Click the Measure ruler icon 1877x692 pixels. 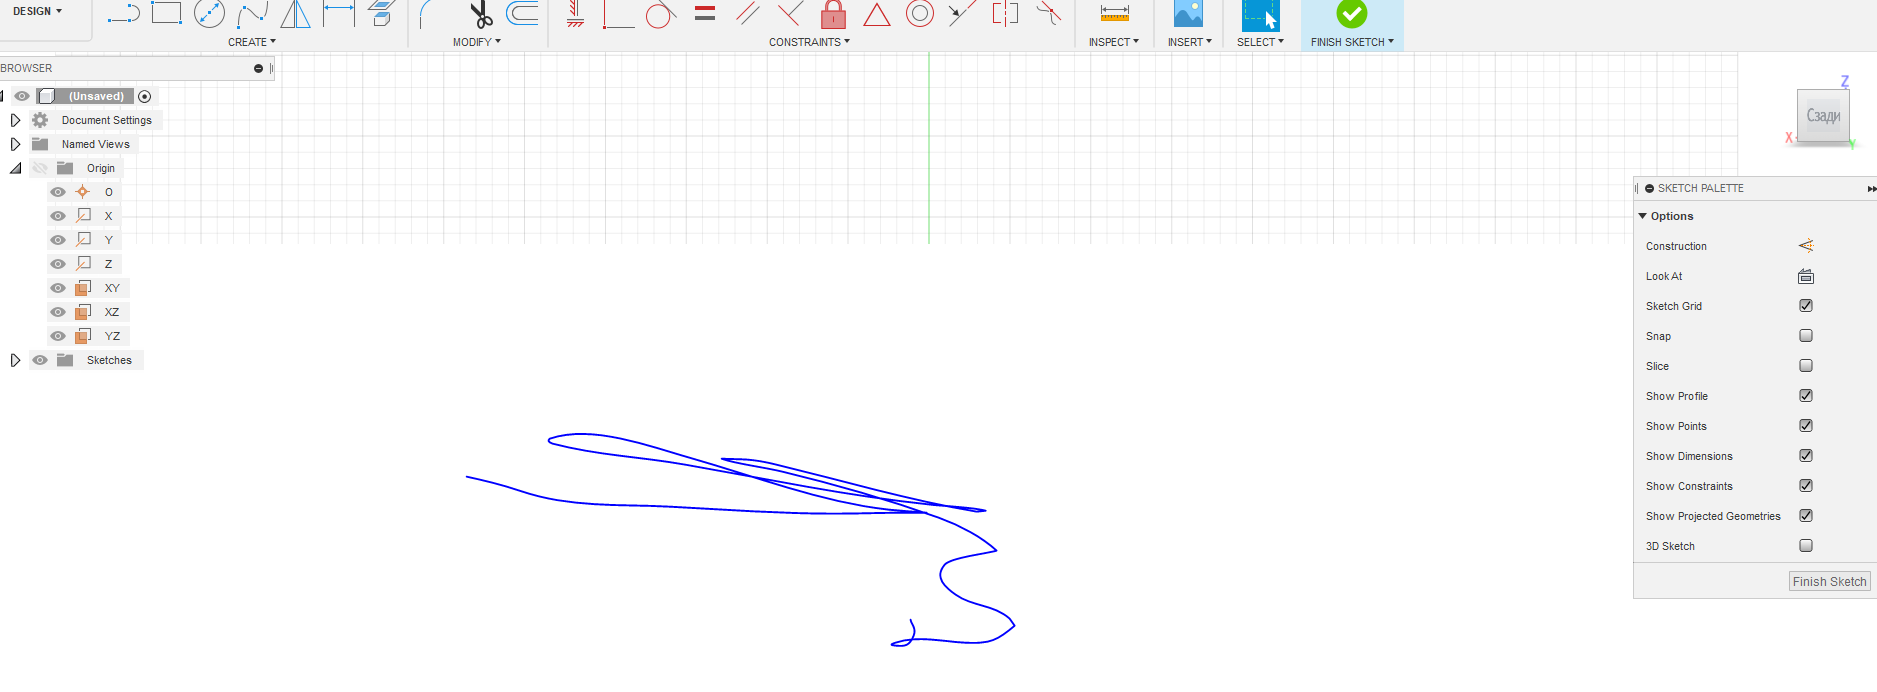[x=1114, y=13]
